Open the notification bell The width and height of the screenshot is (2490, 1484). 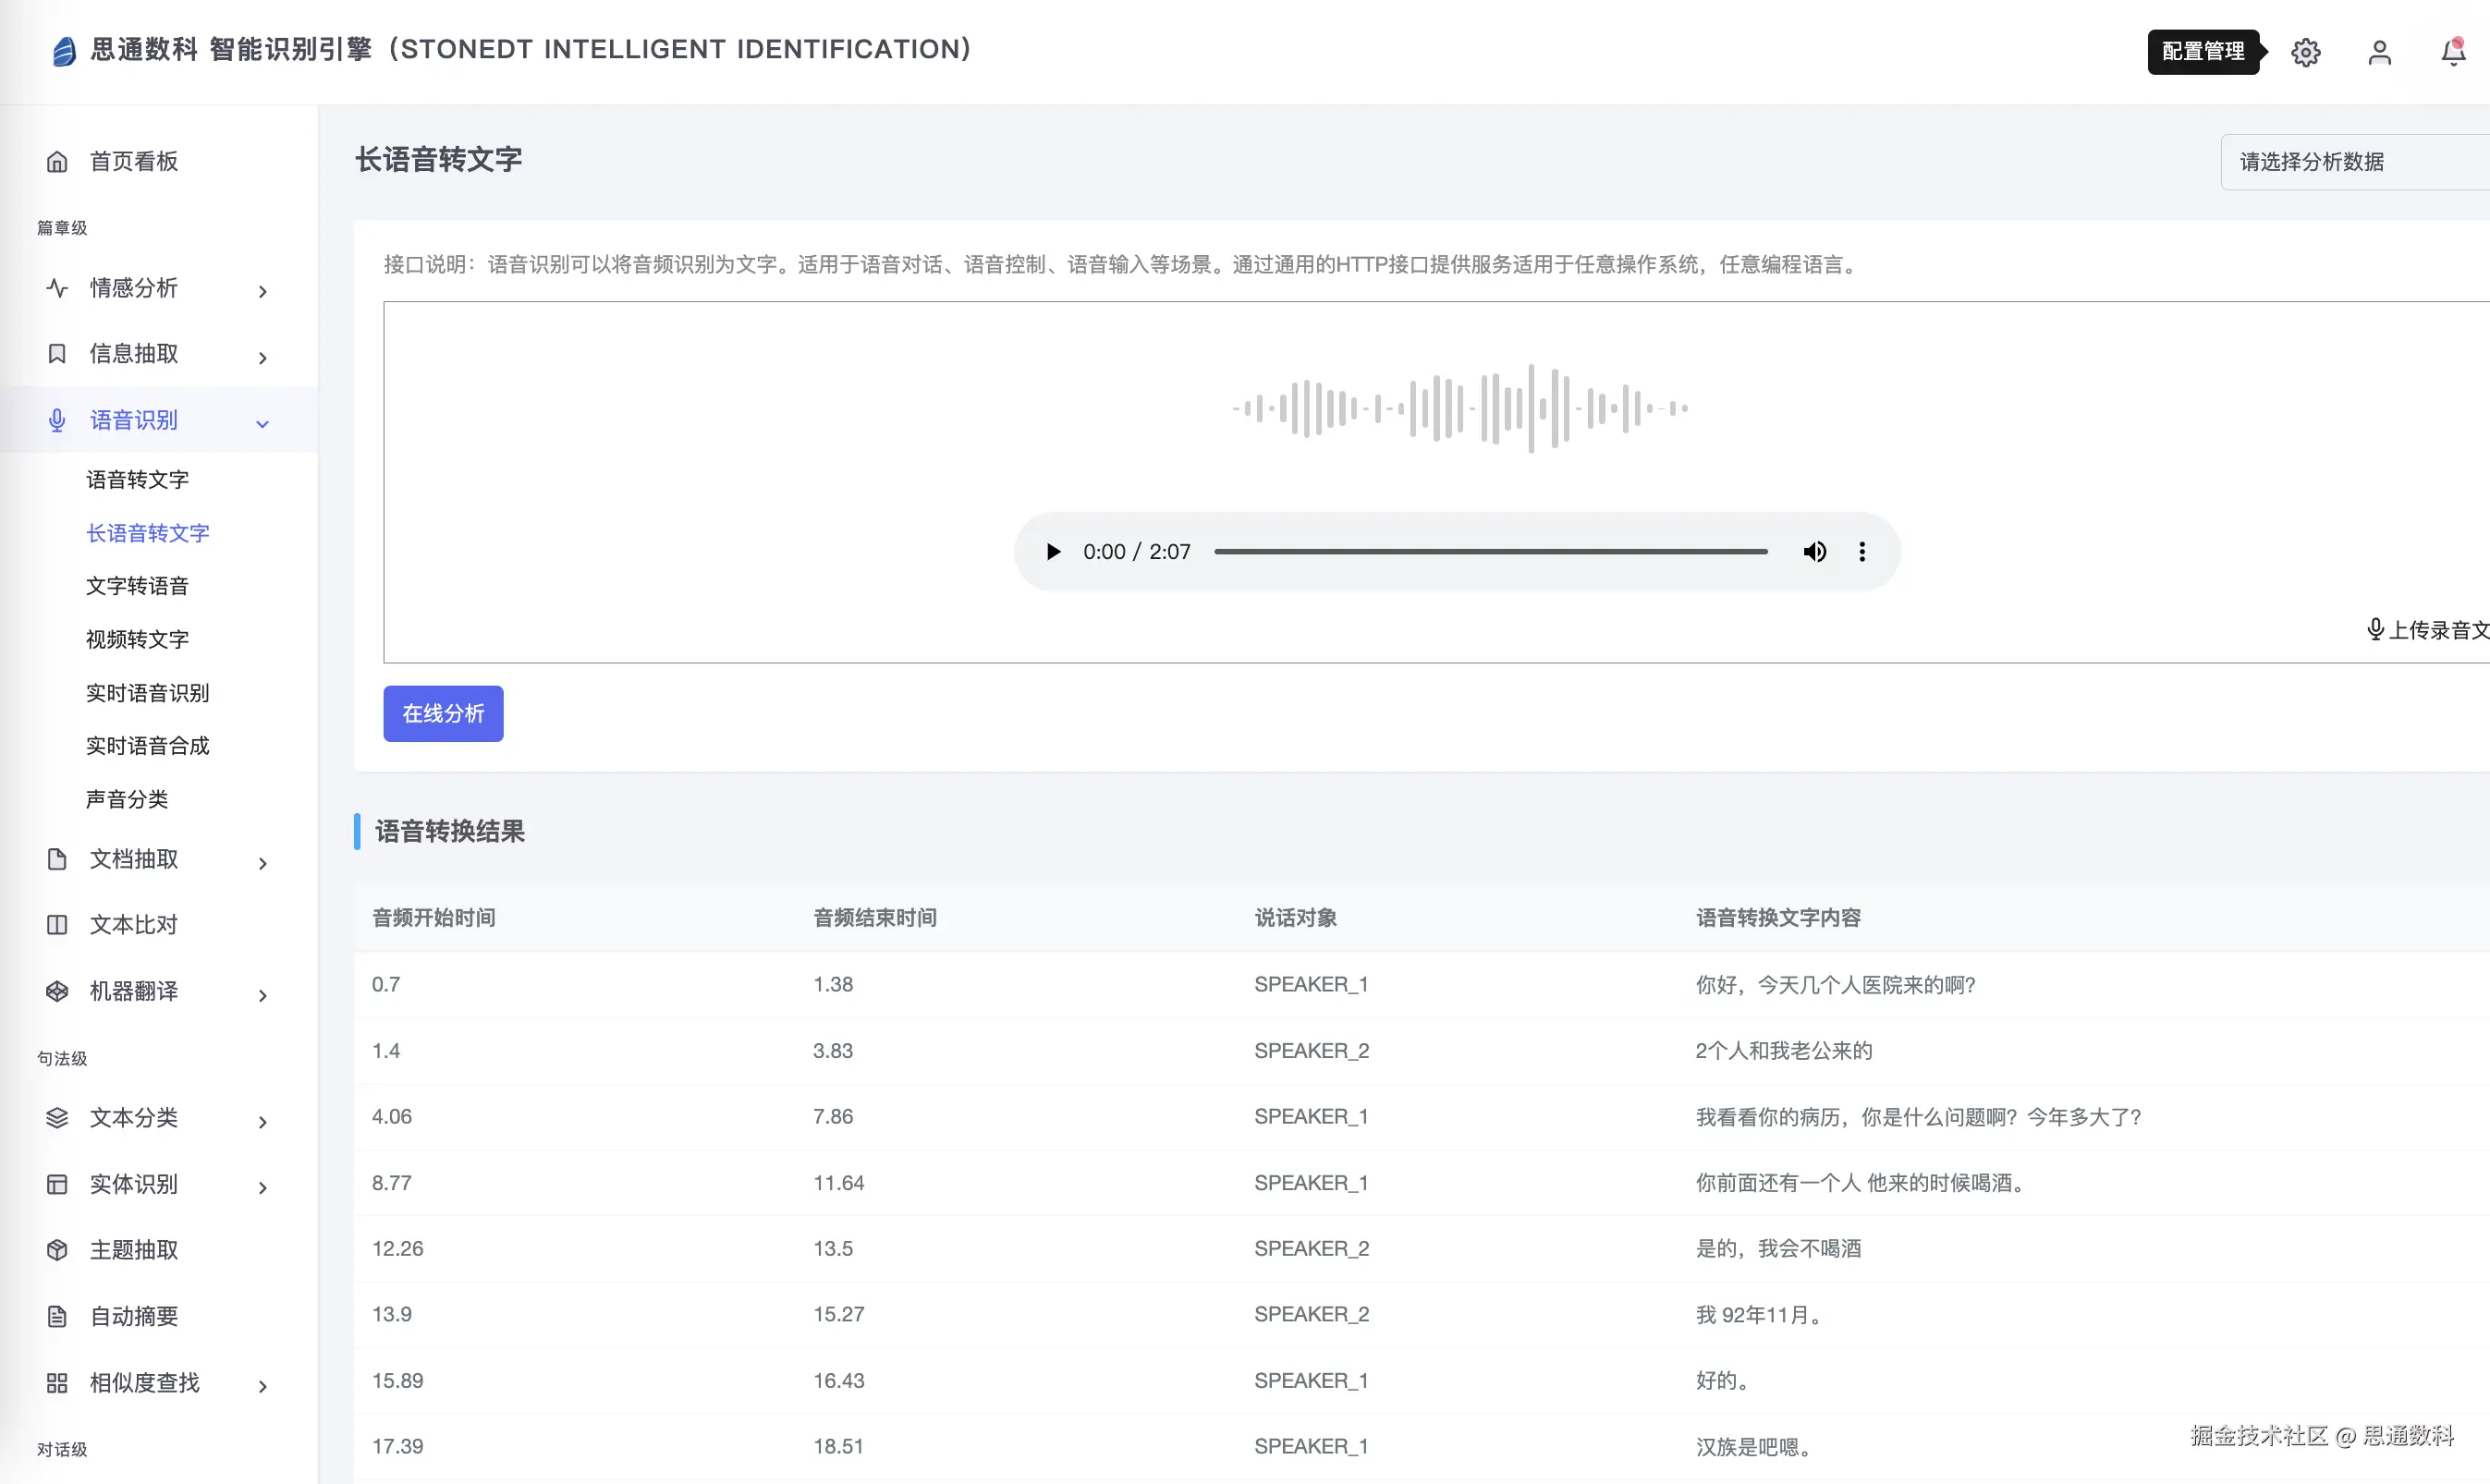tap(2452, 52)
